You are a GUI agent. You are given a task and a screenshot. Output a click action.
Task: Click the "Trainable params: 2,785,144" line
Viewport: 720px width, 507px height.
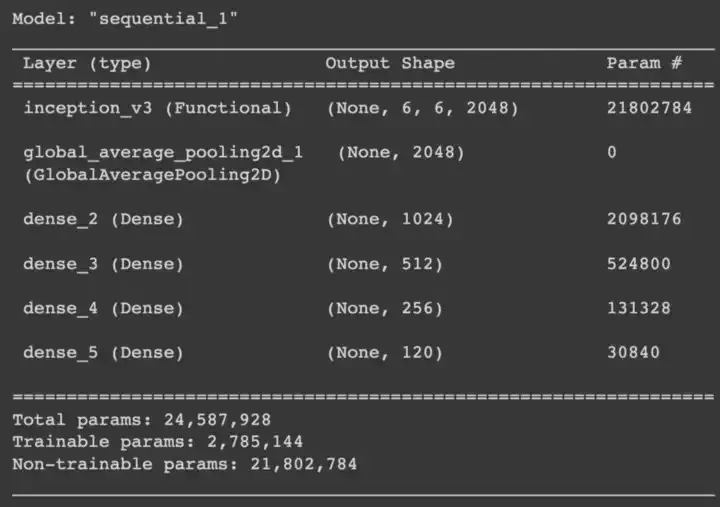tap(157, 442)
